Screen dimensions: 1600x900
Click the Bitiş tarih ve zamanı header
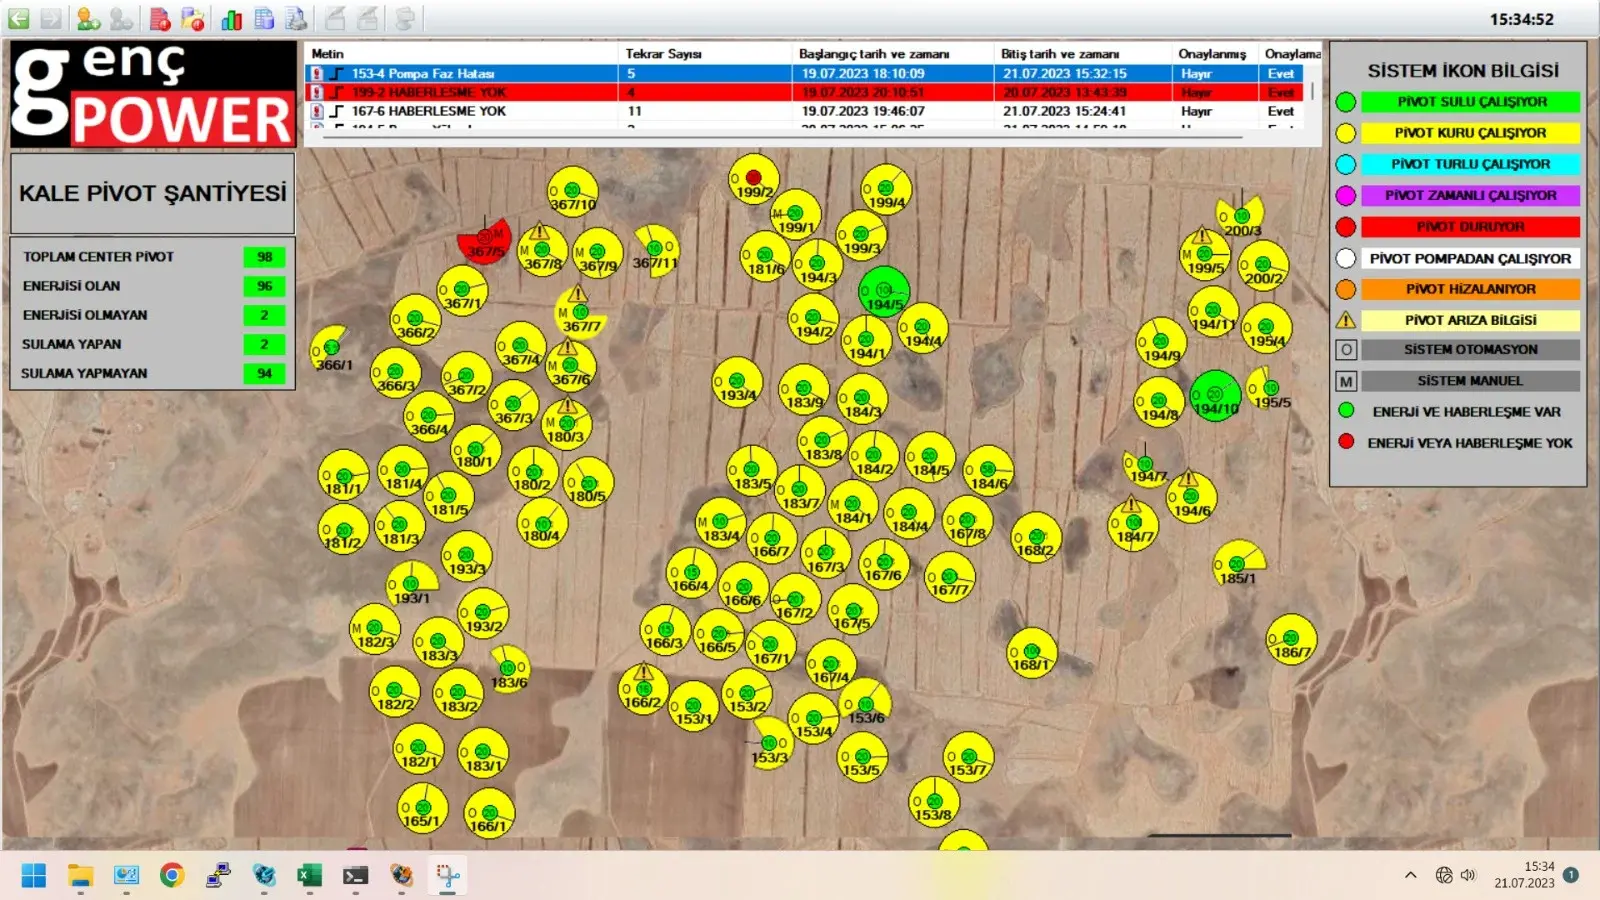[x=1060, y=54]
